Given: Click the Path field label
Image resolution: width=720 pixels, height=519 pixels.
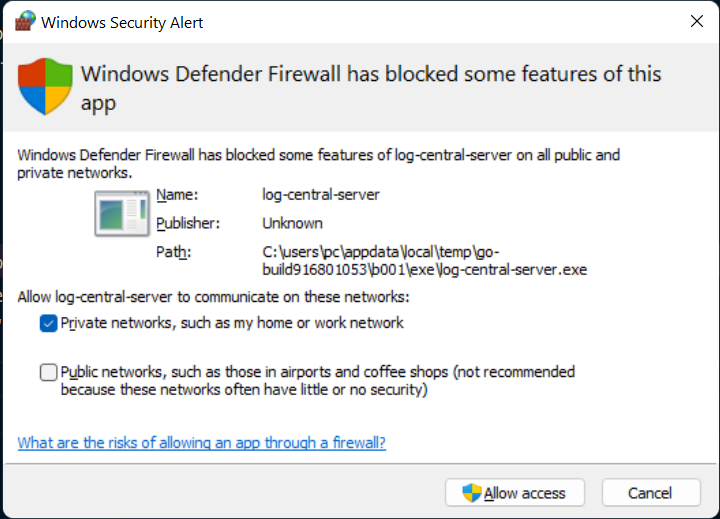Looking at the screenshot, I should [x=173, y=252].
